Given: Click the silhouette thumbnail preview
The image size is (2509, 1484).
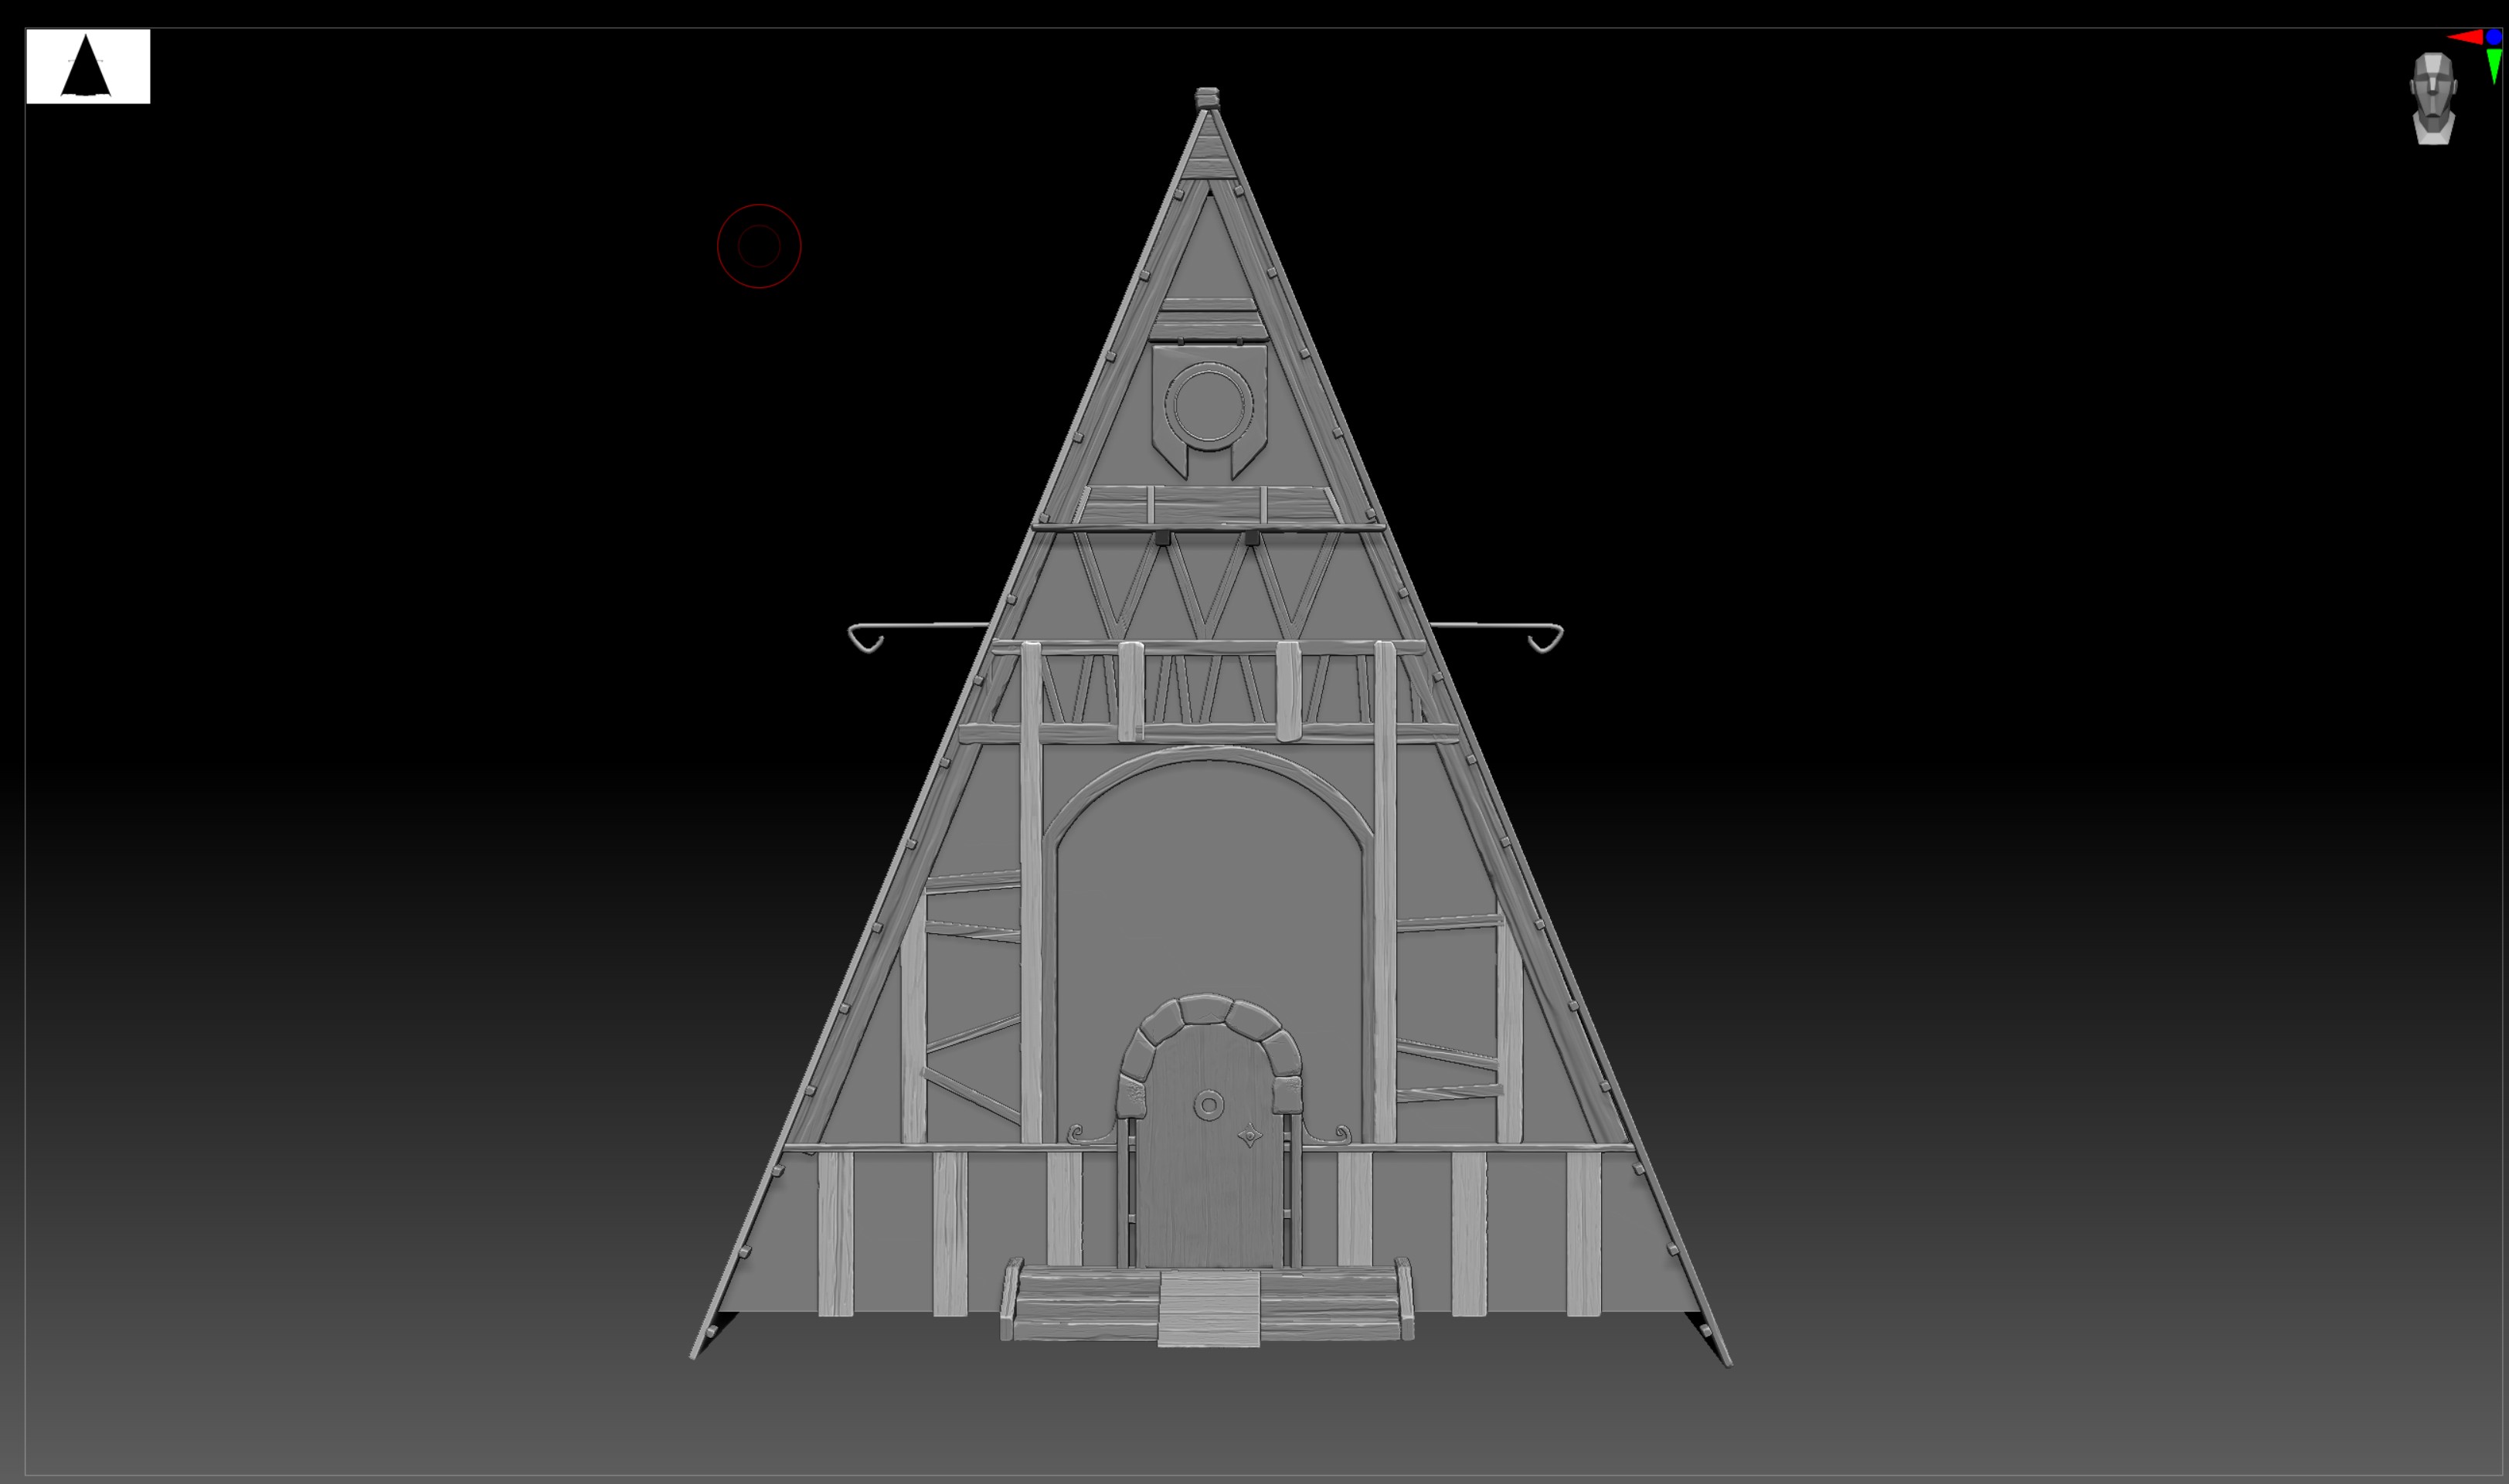Looking at the screenshot, I should tap(88, 66).
